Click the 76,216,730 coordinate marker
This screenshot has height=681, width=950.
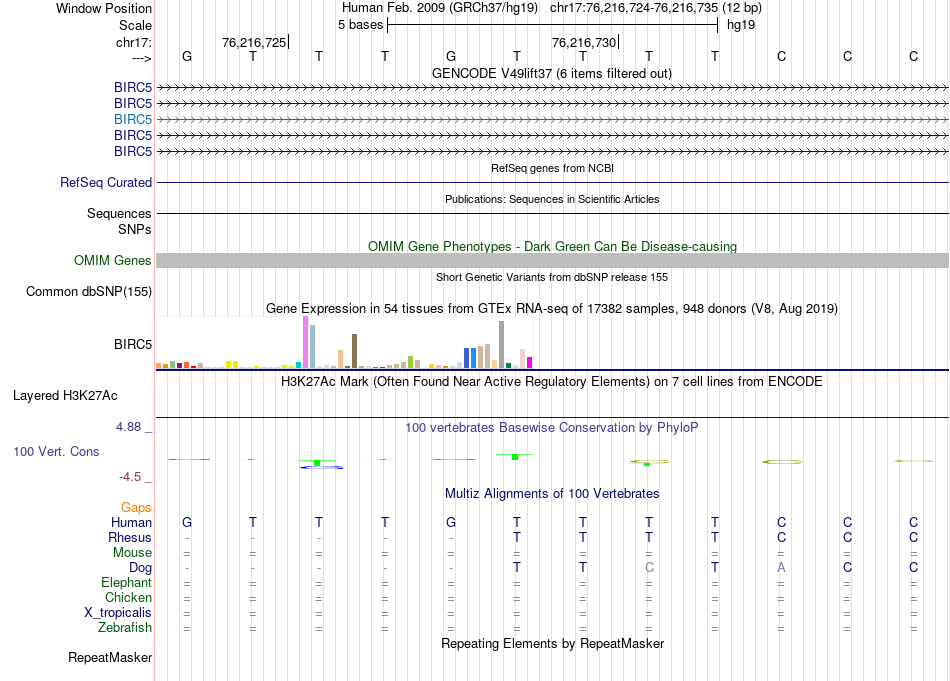tap(584, 42)
